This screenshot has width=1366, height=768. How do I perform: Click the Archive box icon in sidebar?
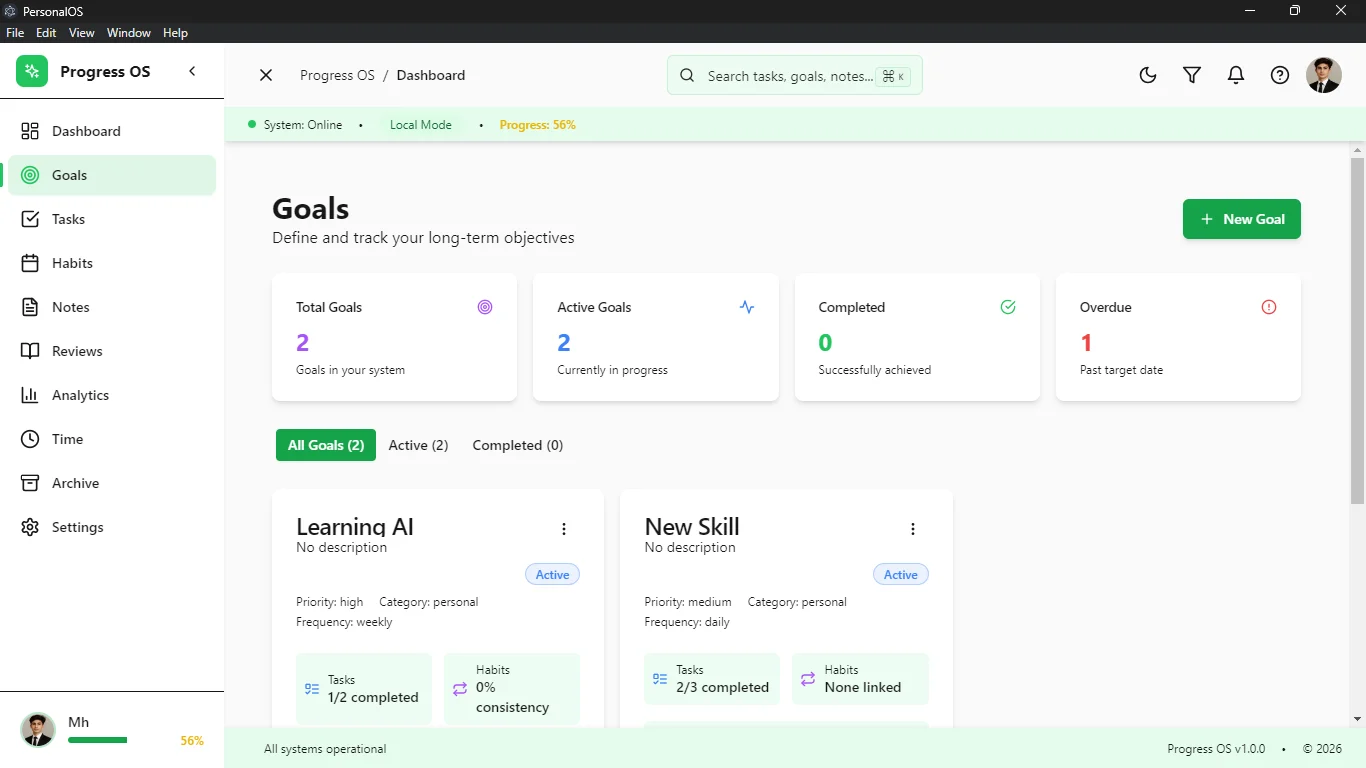click(x=31, y=483)
